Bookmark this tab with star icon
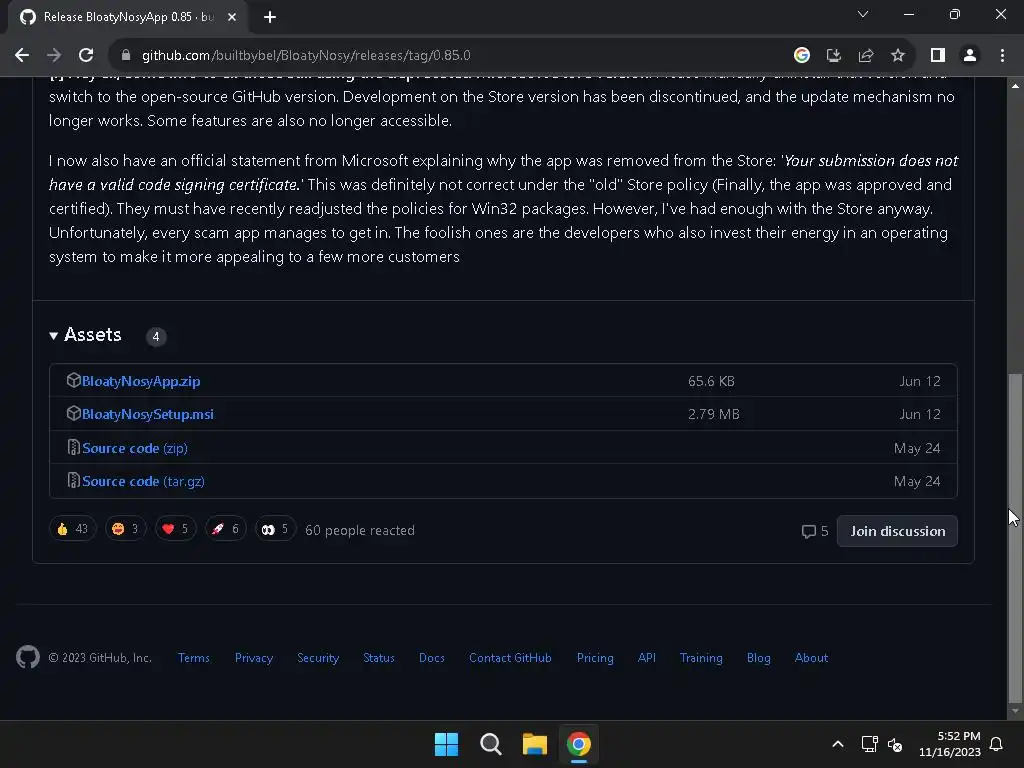This screenshot has height=768, width=1024. tap(898, 56)
